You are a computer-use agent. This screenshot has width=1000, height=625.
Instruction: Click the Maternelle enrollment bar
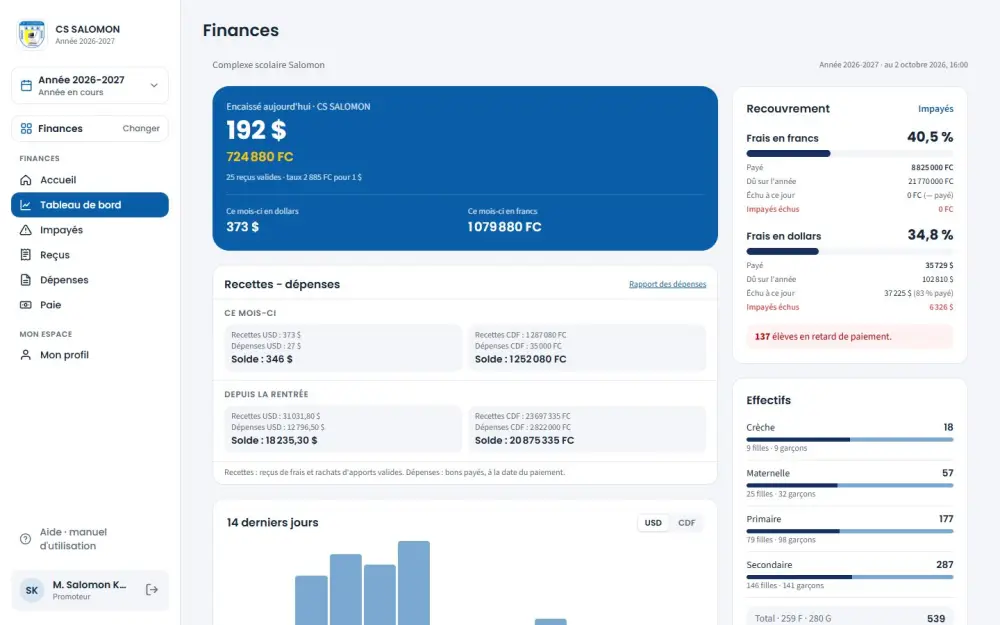pos(849,485)
